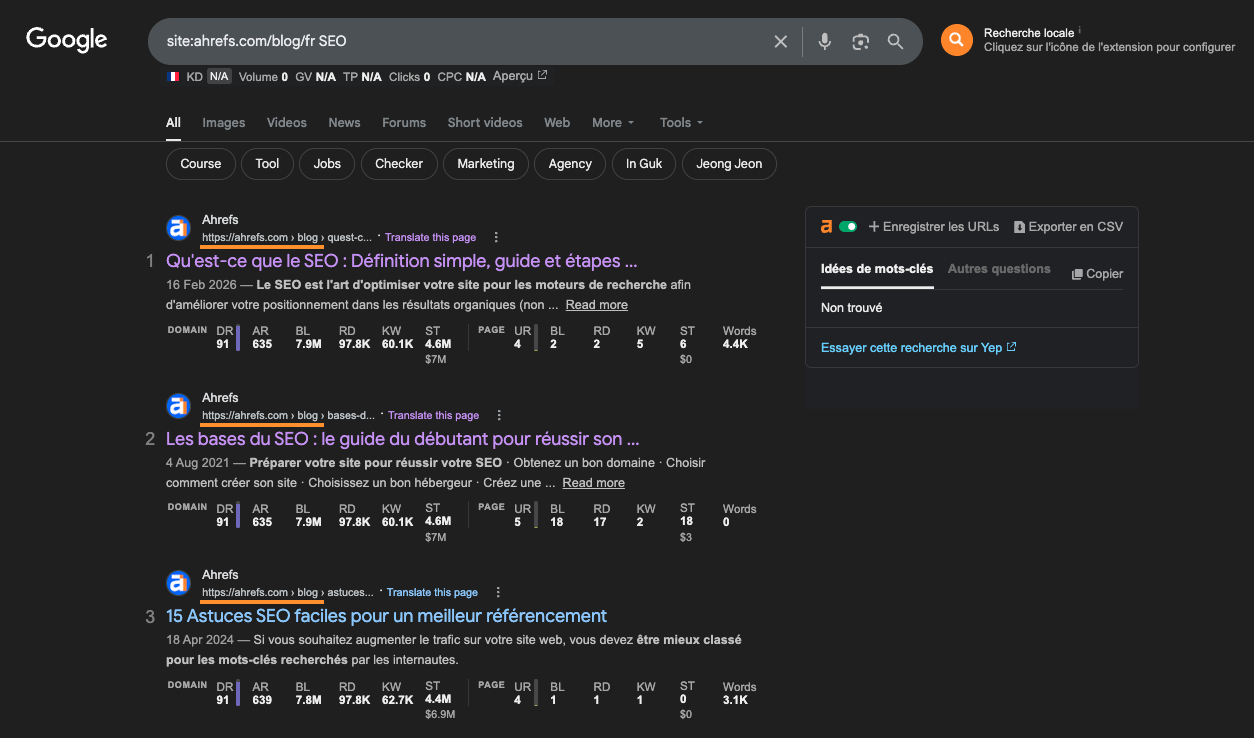1254x738 pixels.
Task: Select the Marketing filter chip
Action: (x=485, y=163)
